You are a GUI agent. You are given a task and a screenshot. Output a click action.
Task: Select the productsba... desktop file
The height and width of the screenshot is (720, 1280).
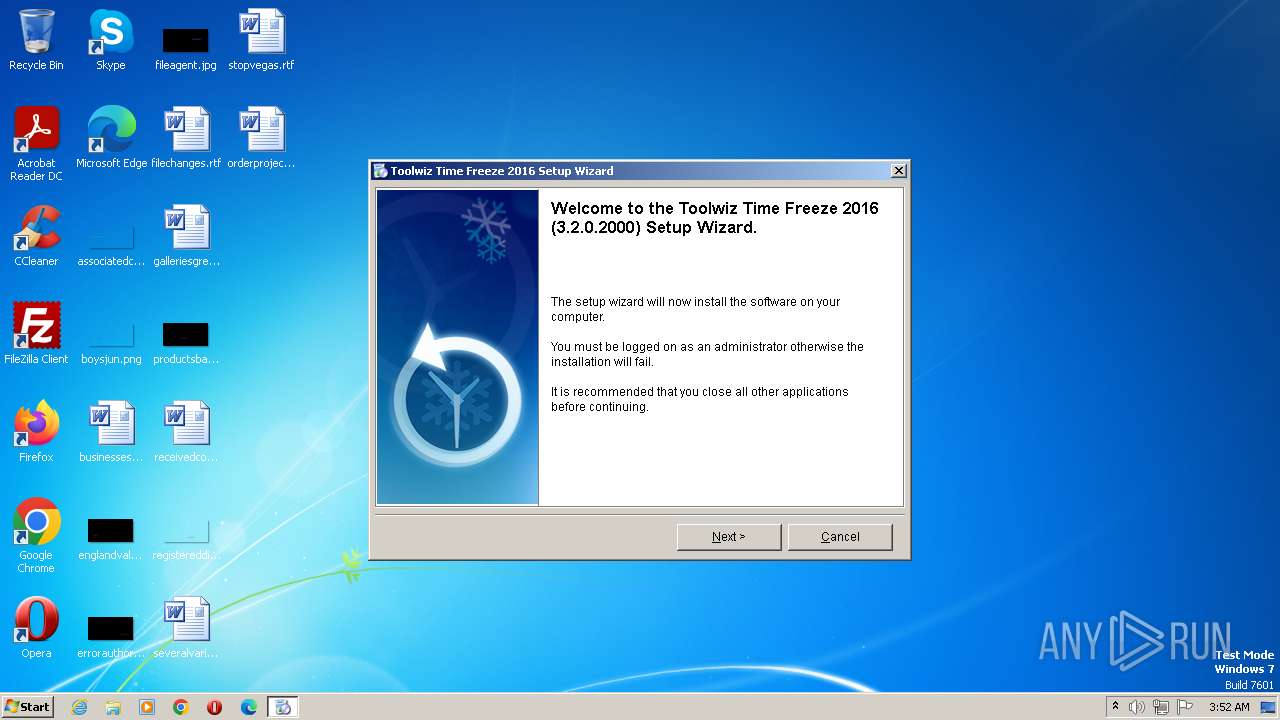(x=186, y=344)
